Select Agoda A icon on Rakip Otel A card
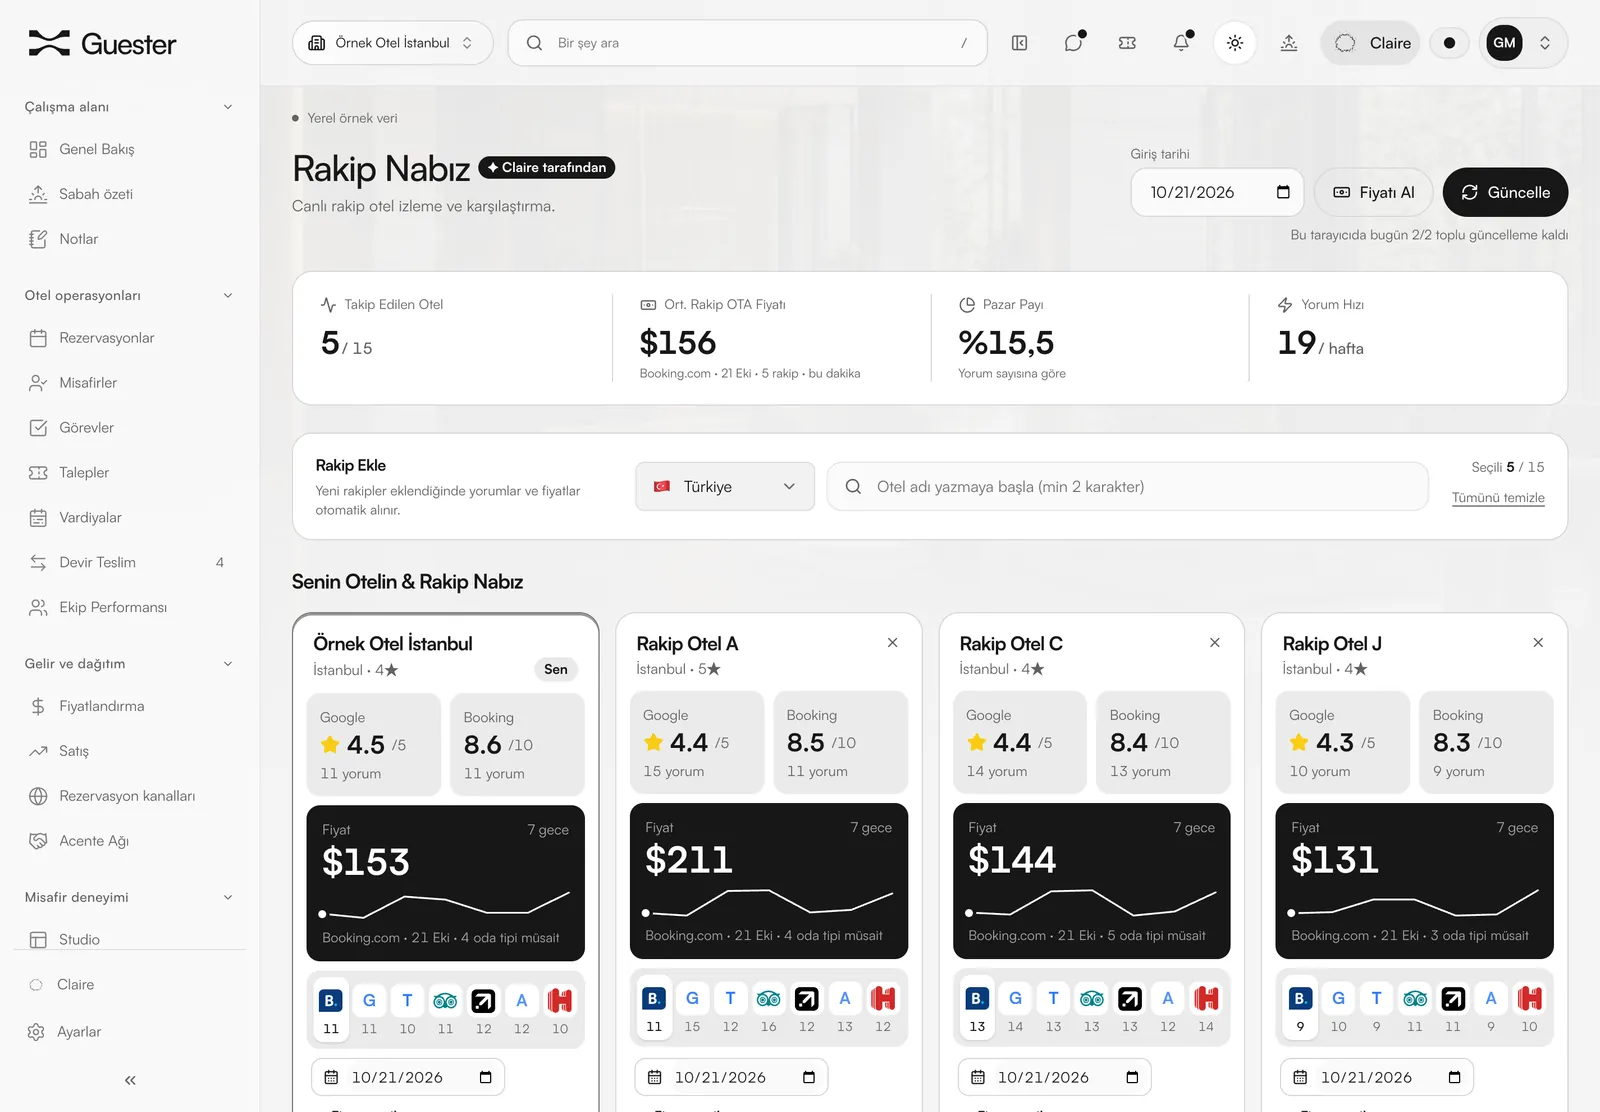Screen dimensions: 1600x1112 click(845, 1009)
